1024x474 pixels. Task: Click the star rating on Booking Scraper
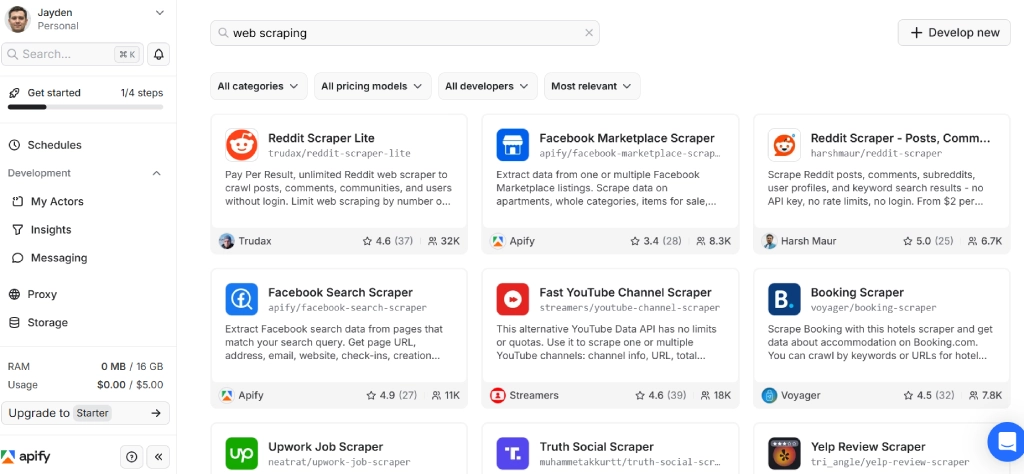[x=929, y=395]
